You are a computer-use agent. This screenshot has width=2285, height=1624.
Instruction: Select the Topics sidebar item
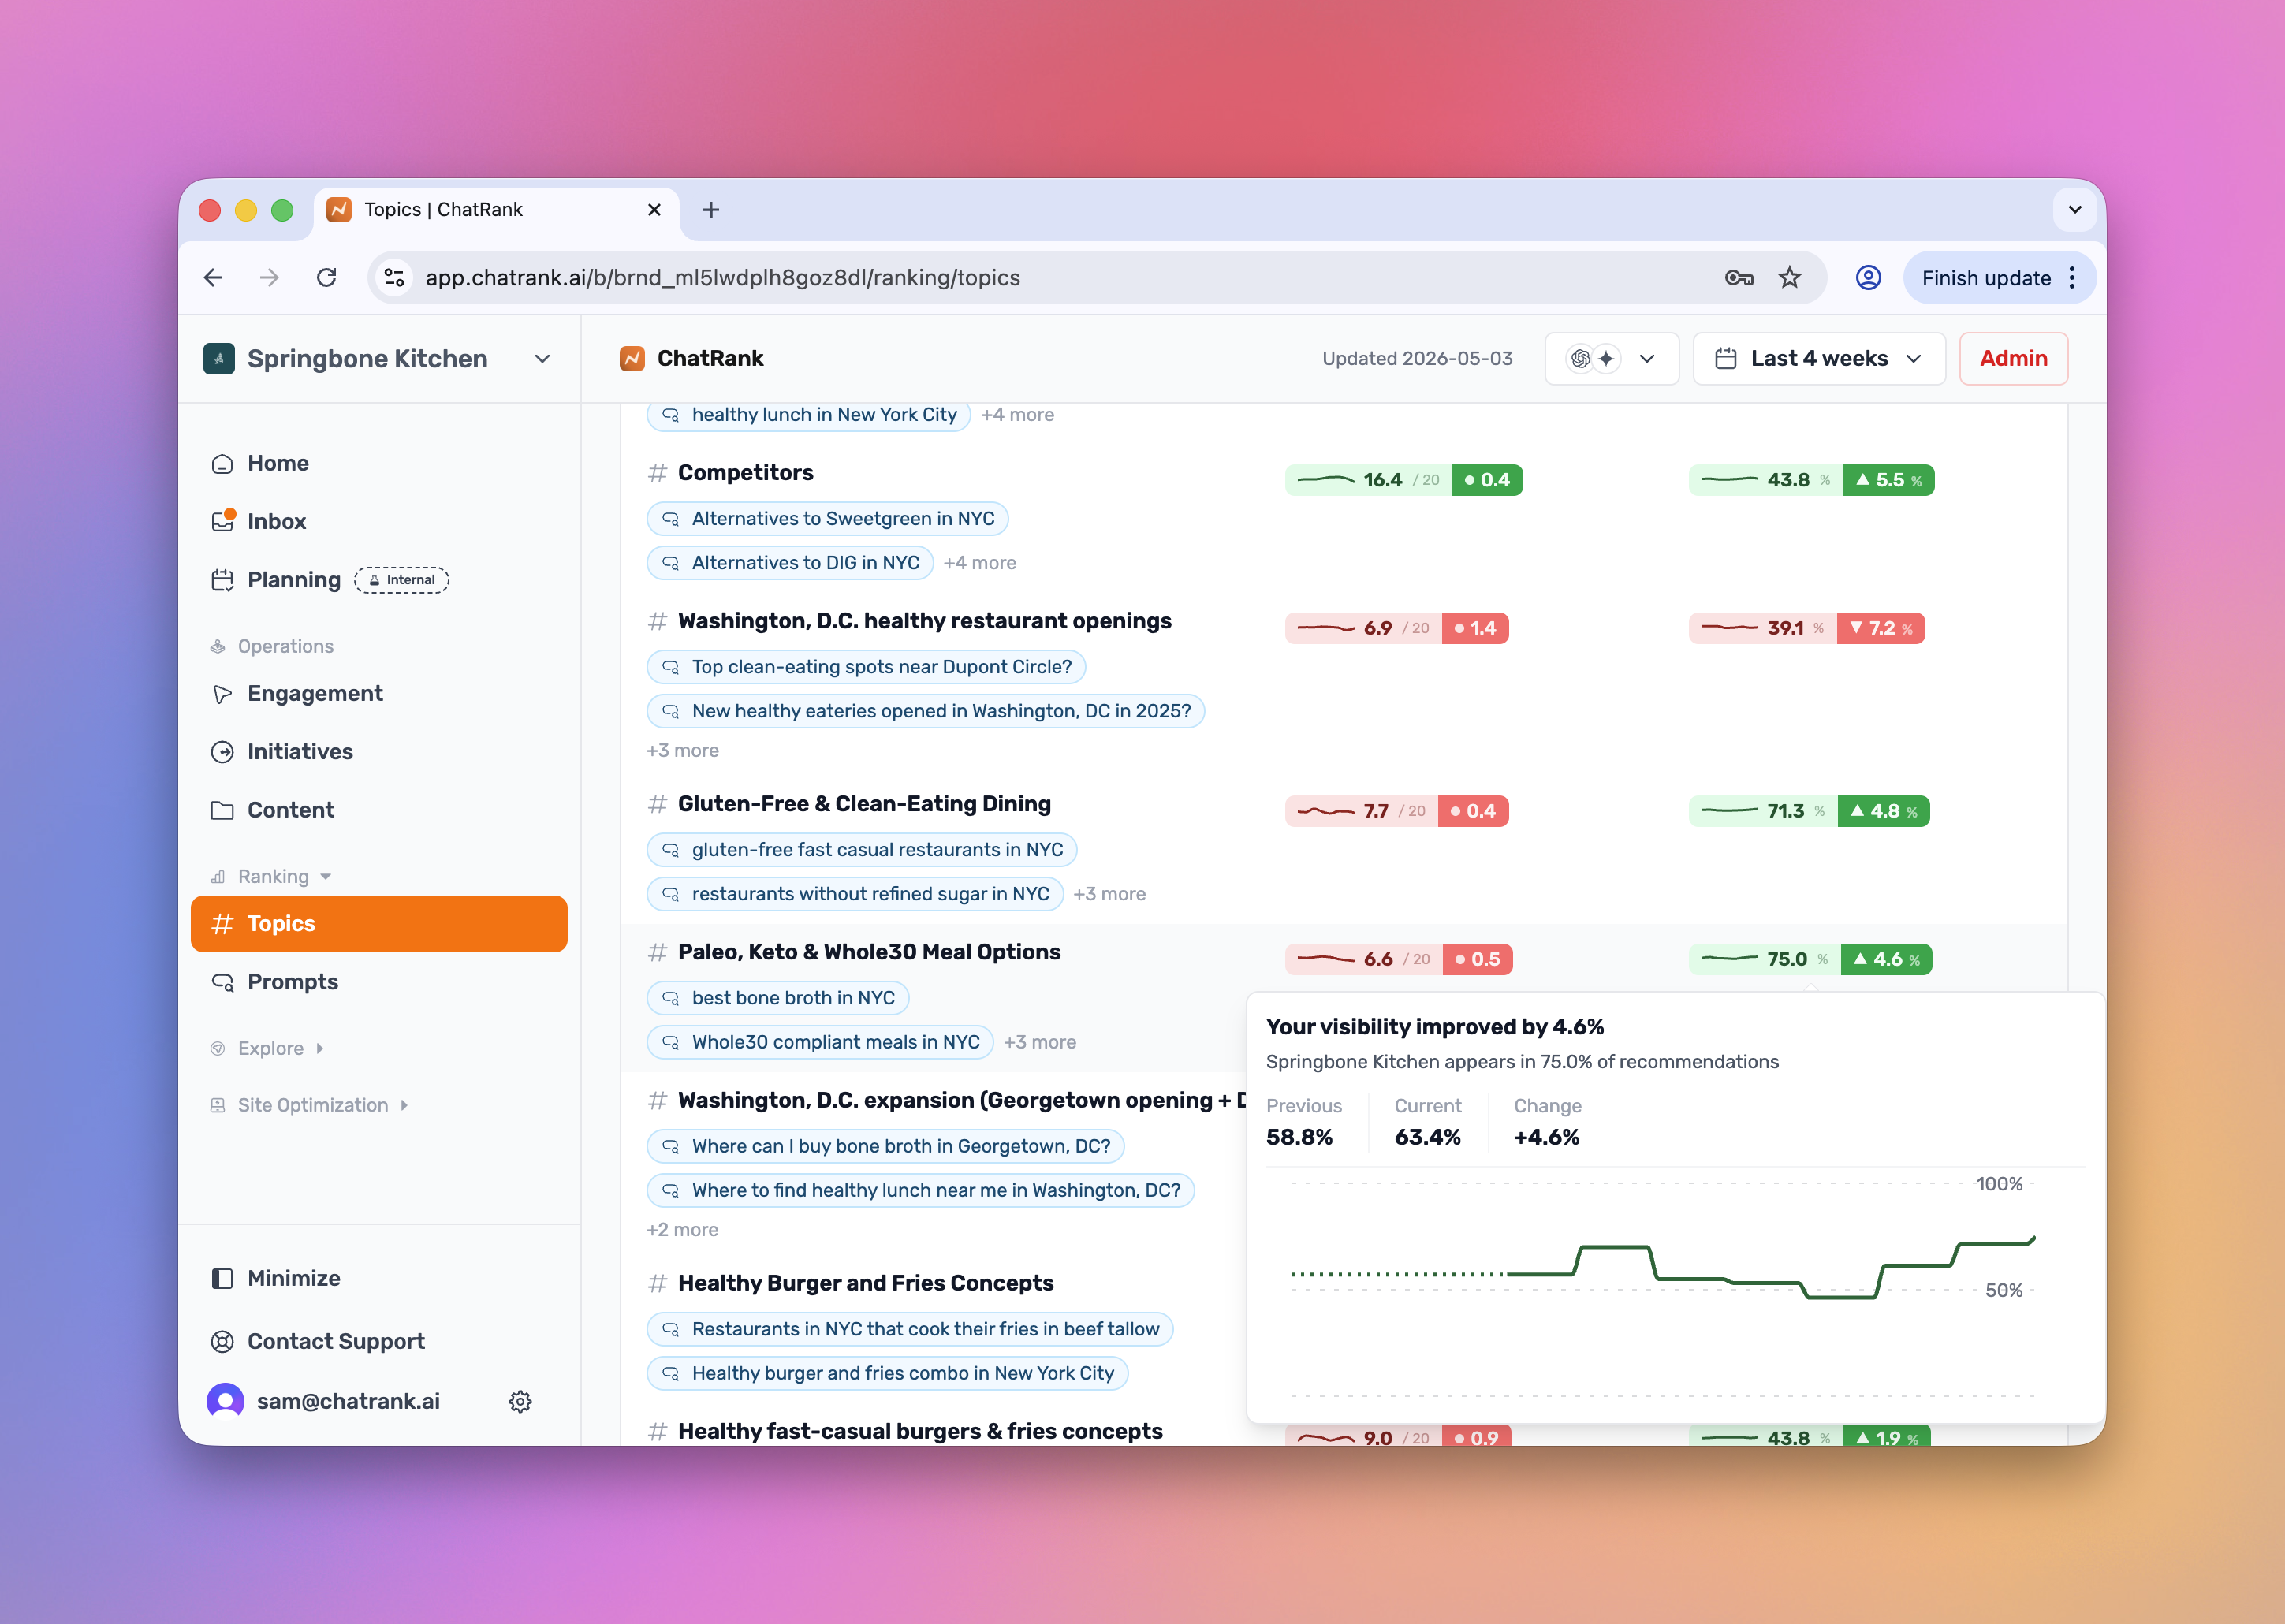tap(379, 923)
